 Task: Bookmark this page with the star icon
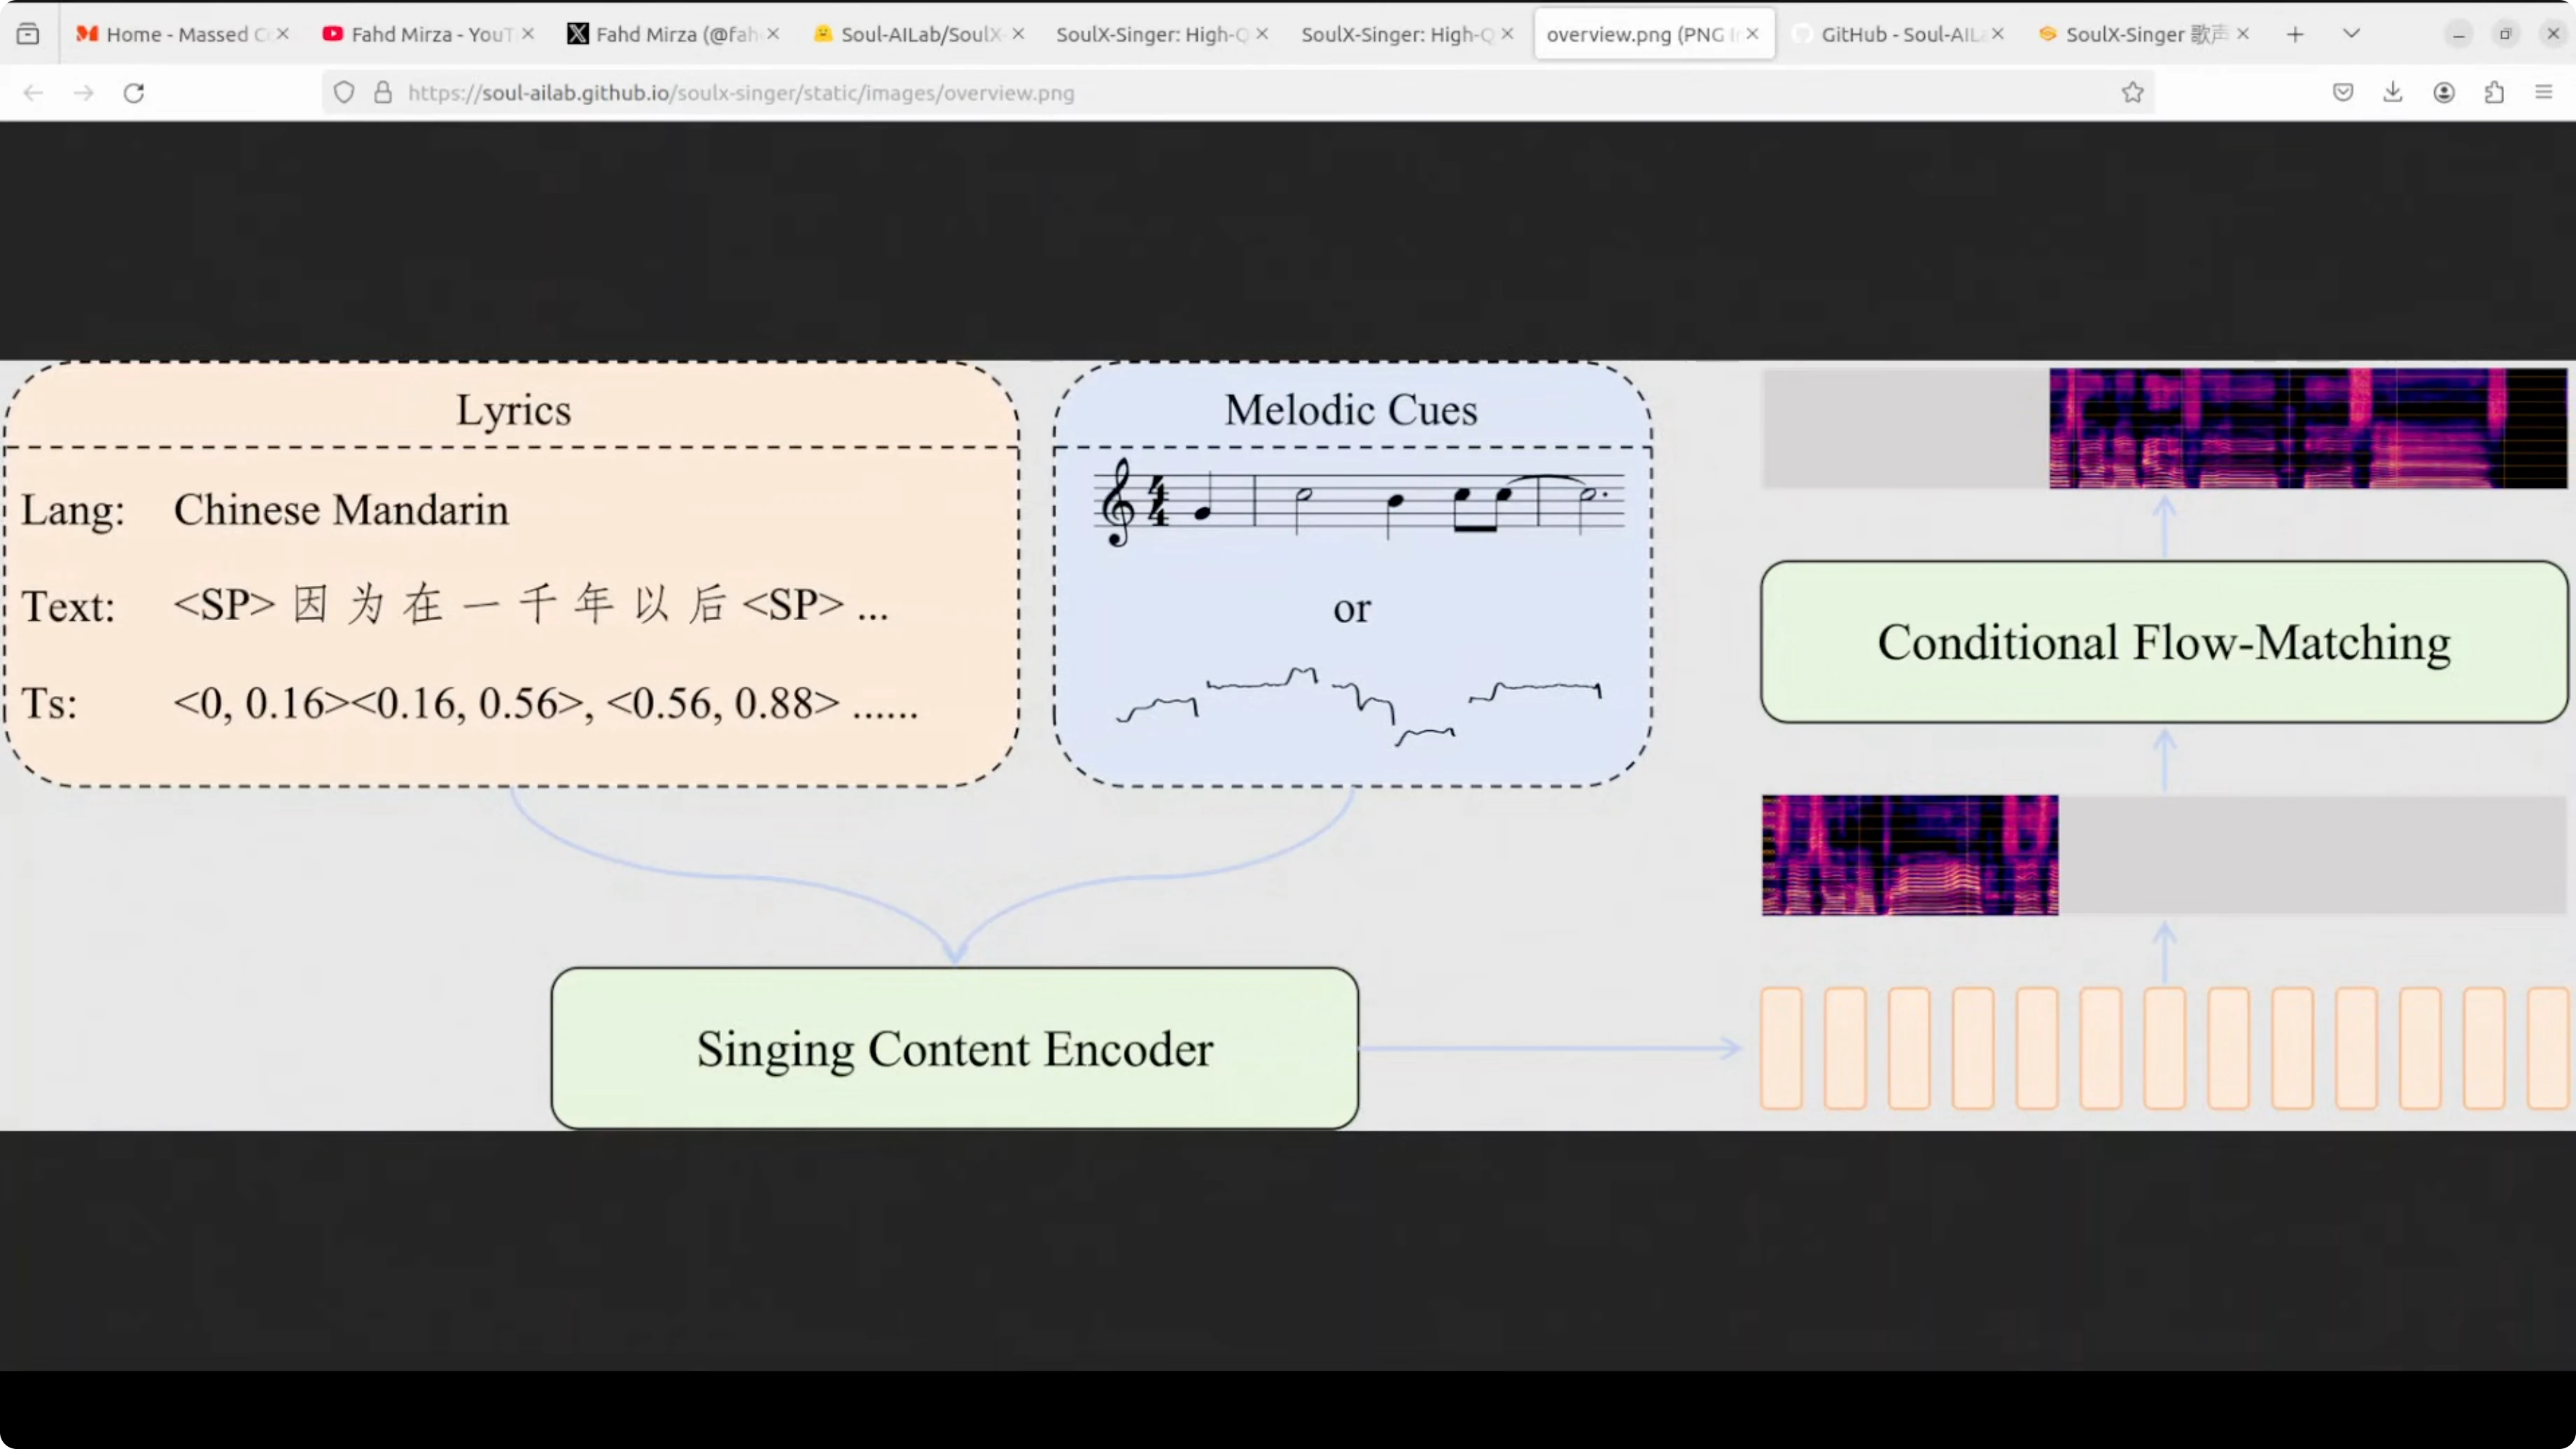[x=2133, y=93]
